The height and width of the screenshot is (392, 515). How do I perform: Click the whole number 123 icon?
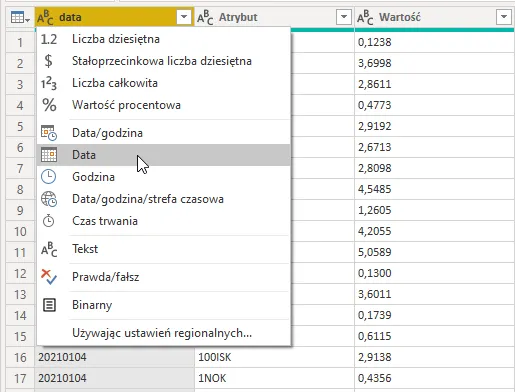point(49,83)
